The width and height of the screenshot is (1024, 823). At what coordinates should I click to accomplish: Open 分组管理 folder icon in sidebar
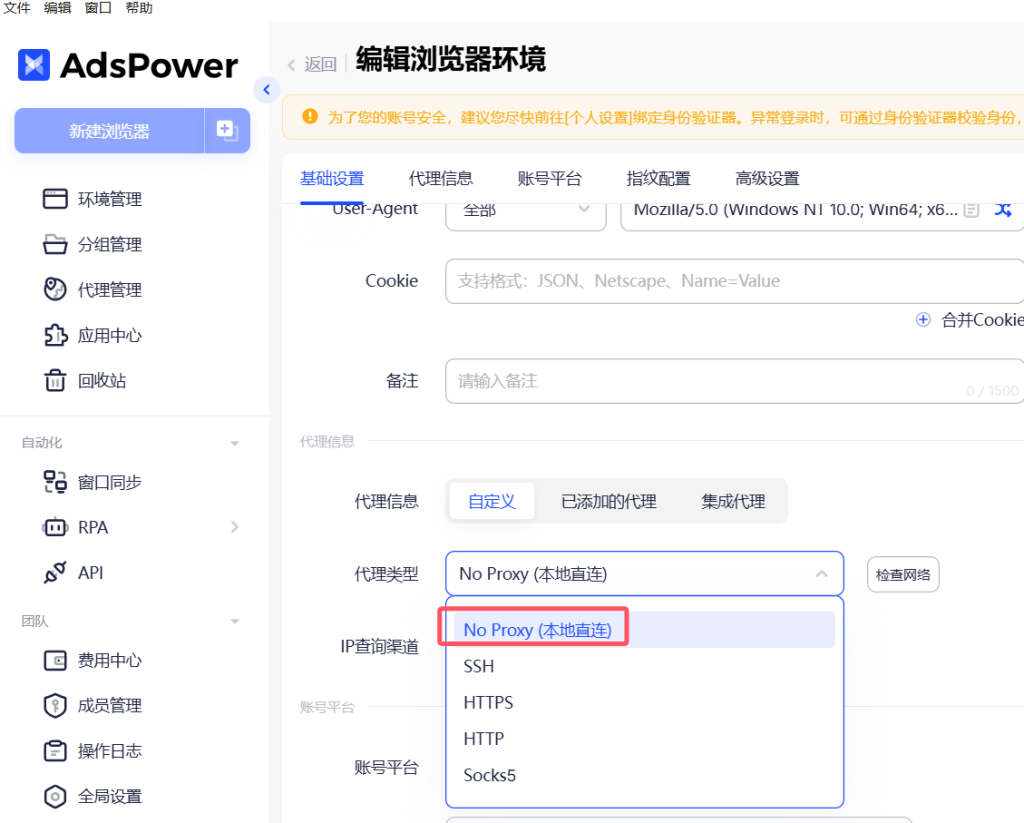tap(55, 244)
